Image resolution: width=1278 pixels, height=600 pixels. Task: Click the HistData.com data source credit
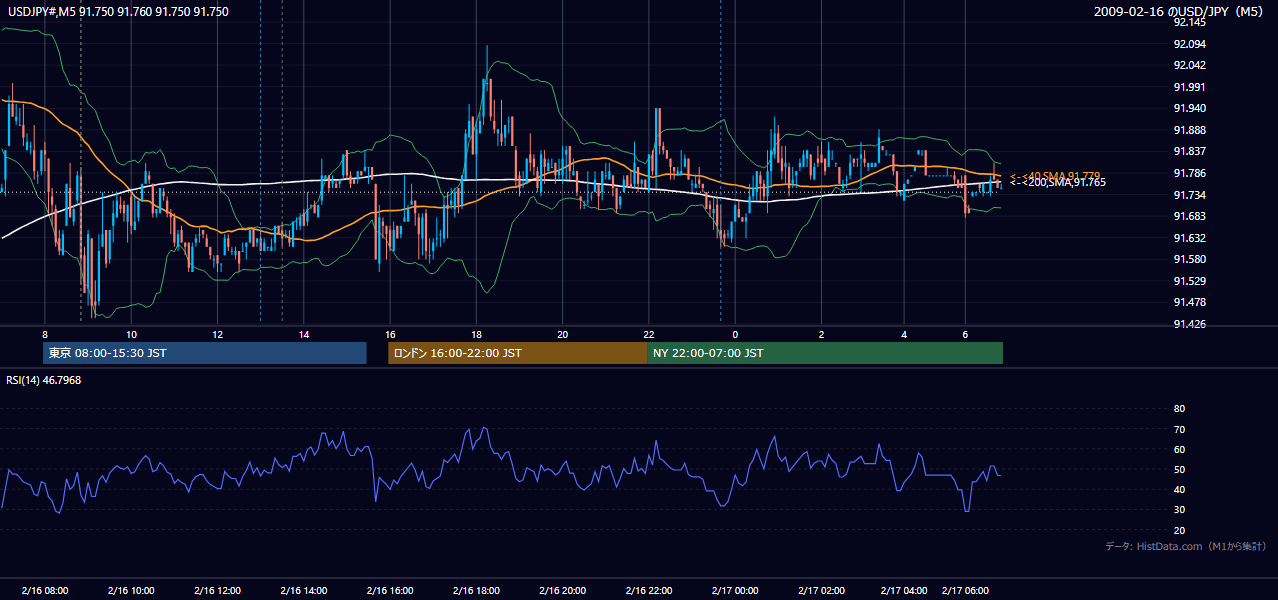pyautogui.click(x=1185, y=546)
